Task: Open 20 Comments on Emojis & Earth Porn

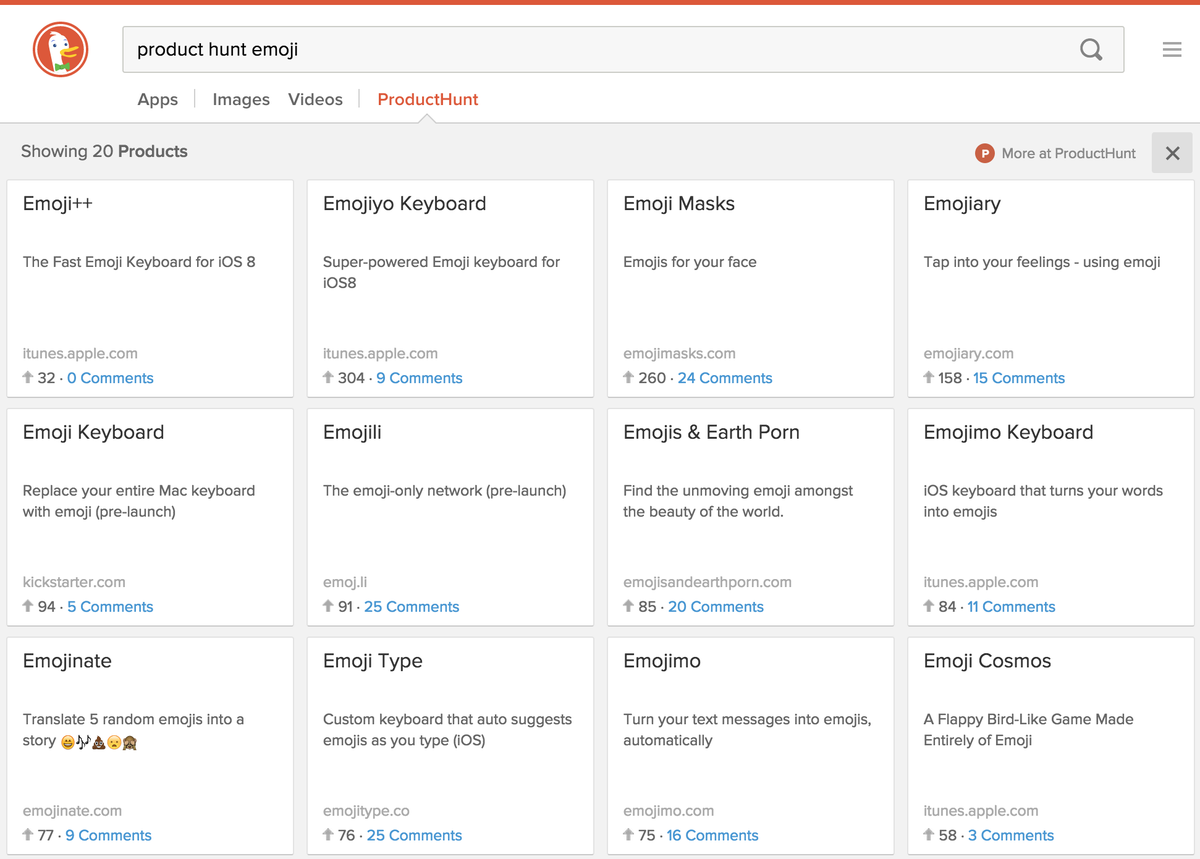Action: [x=716, y=607]
